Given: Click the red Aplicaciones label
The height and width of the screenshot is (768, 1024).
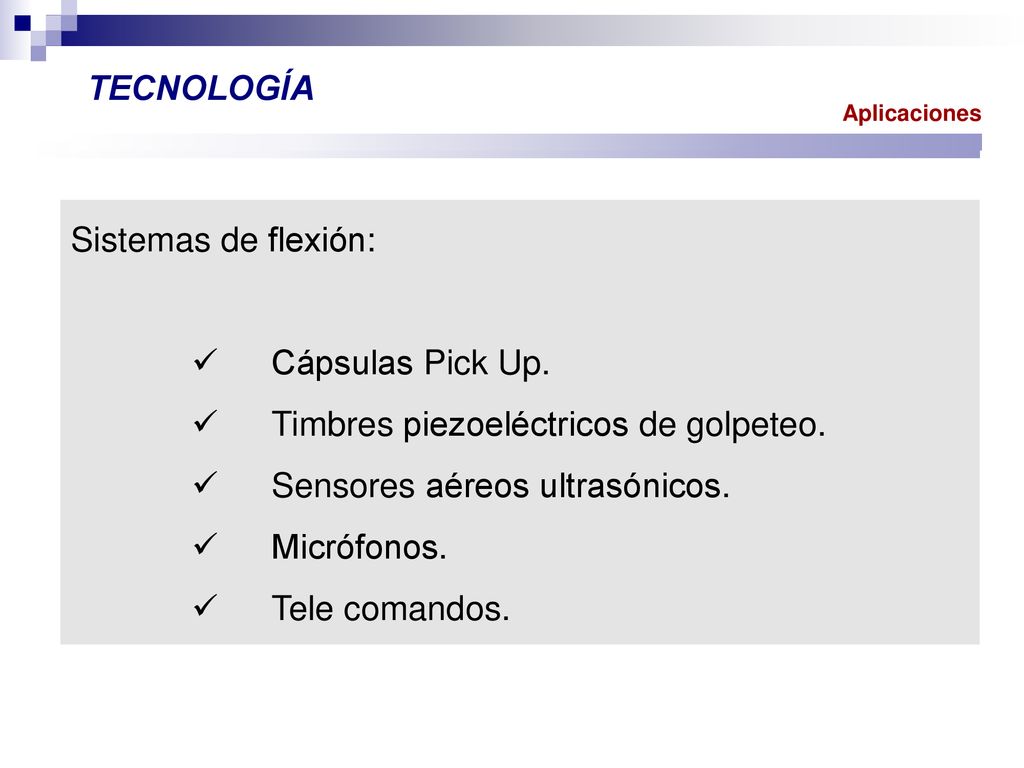Looking at the screenshot, I should (x=912, y=113).
